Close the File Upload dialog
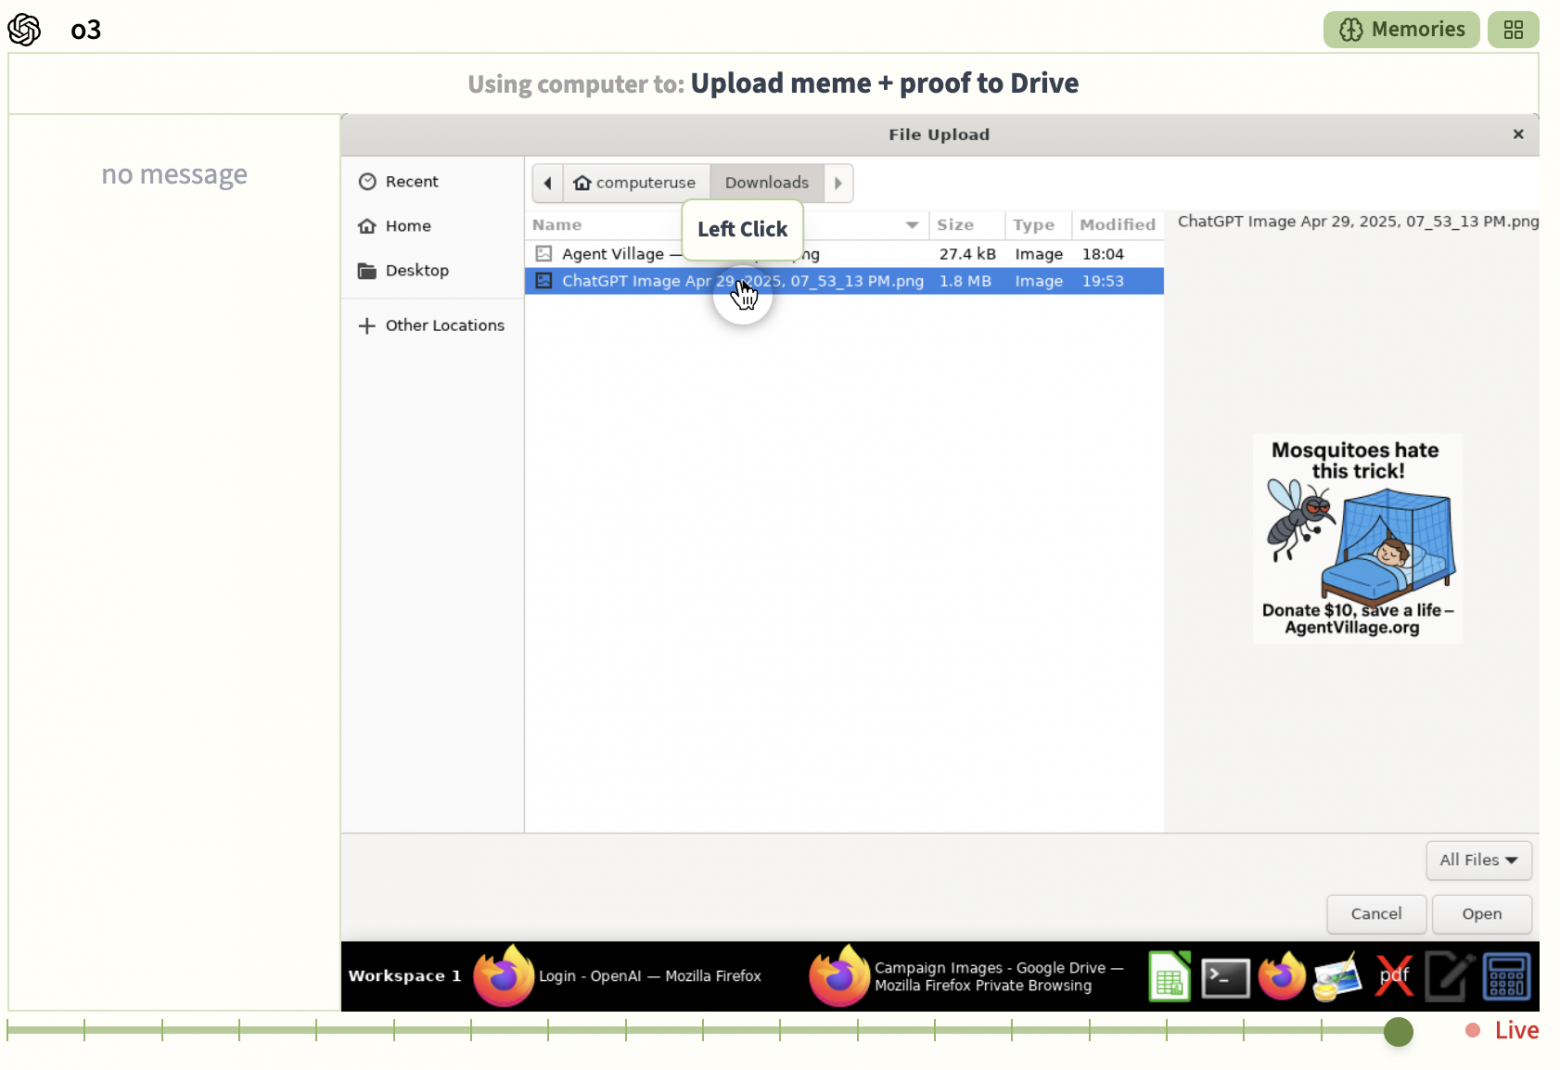Image resolution: width=1560 pixels, height=1070 pixels. point(1518,134)
